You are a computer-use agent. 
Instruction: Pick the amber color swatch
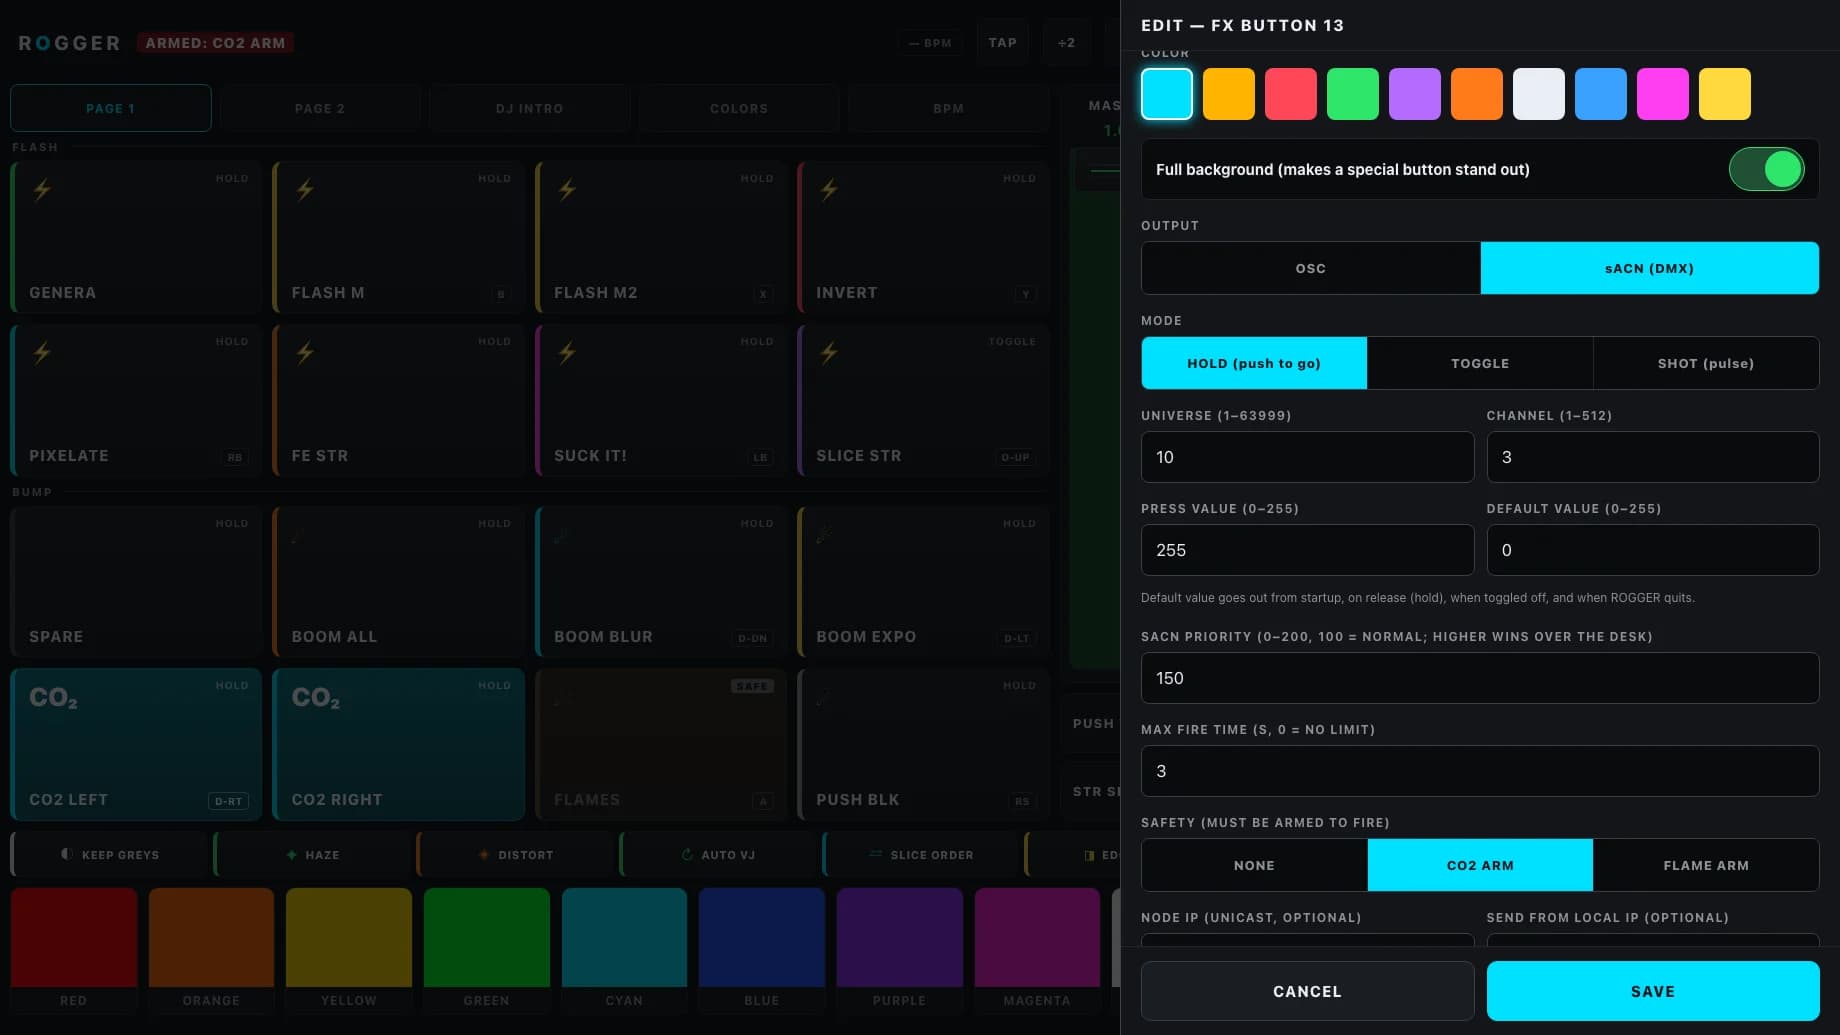click(x=1228, y=94)
